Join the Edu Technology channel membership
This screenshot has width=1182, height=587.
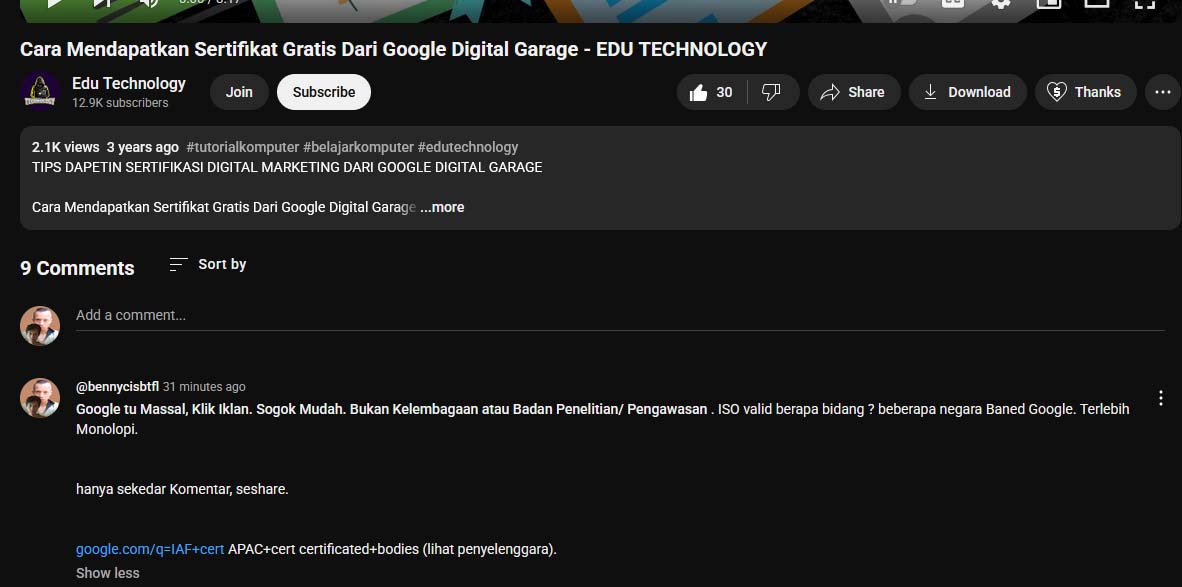click(239, 92)
